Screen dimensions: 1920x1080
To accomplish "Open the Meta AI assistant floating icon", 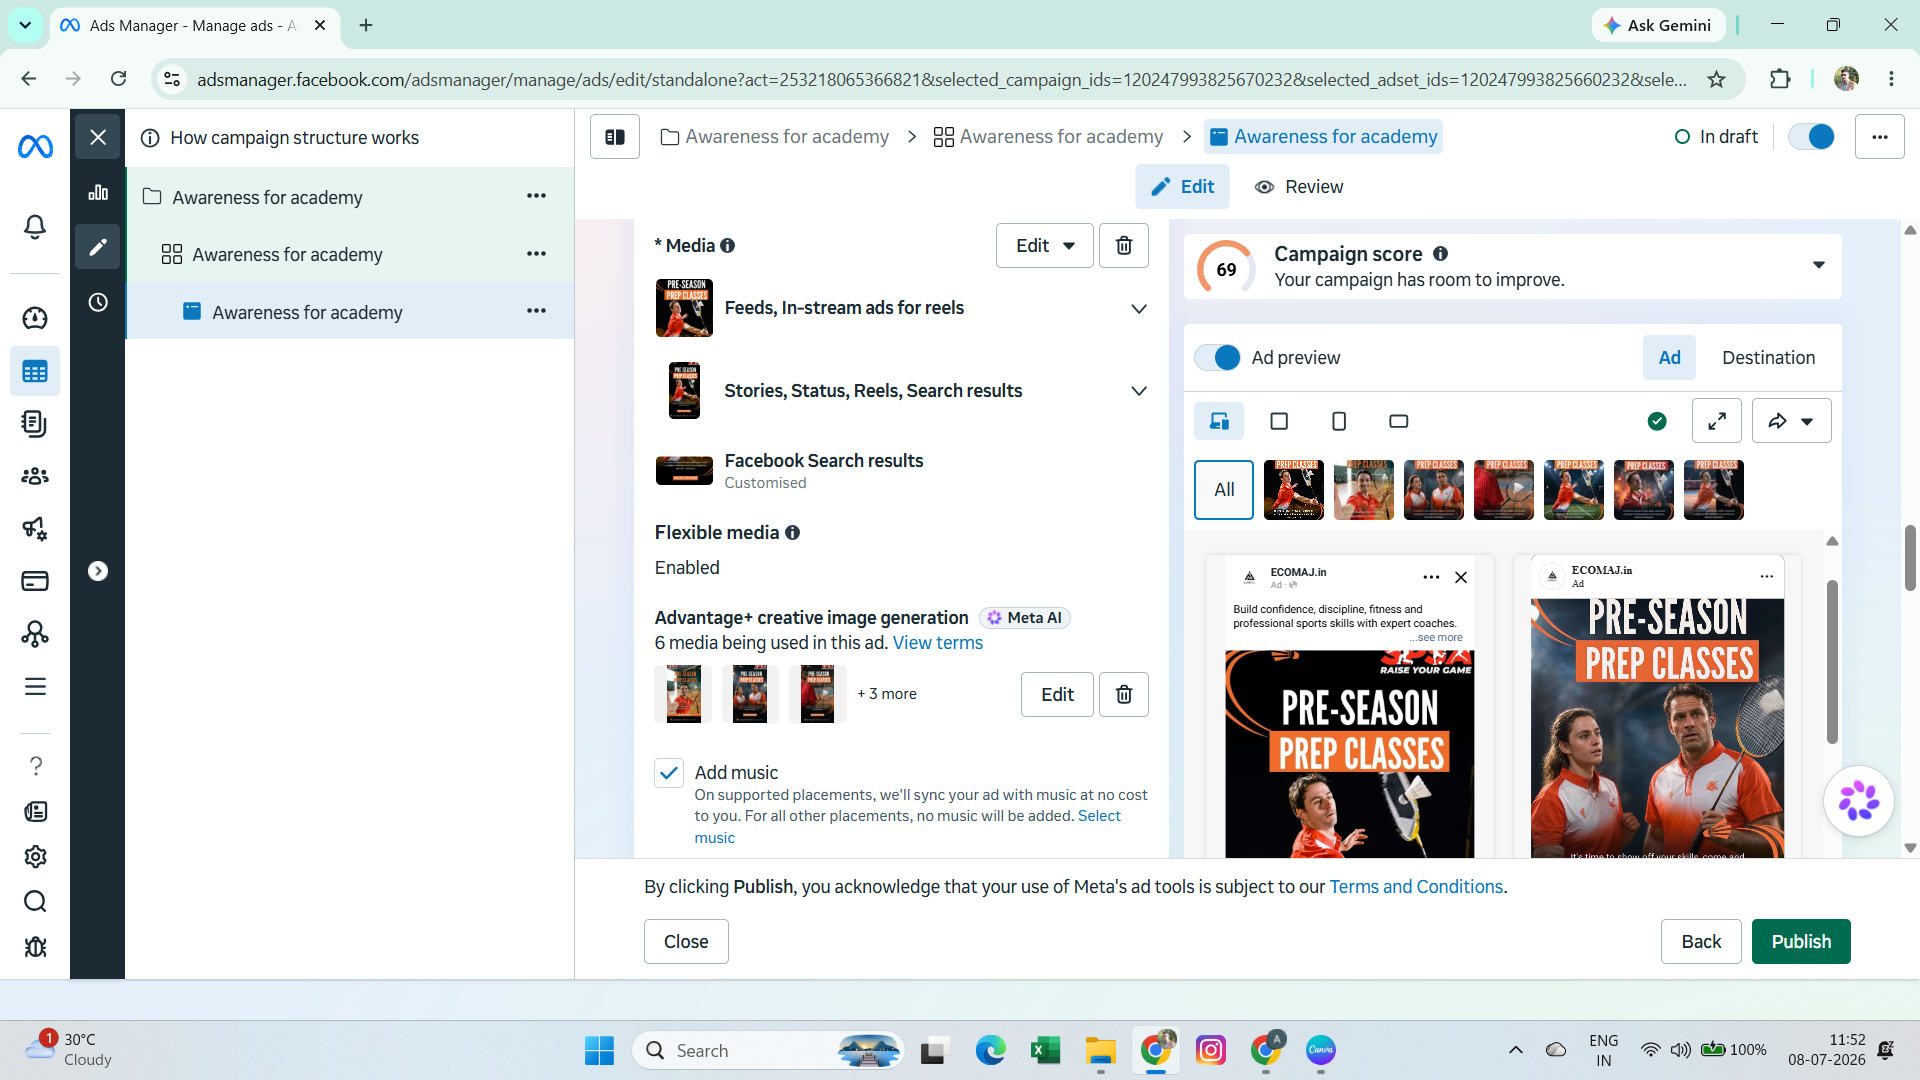I will pos(1859,801).
